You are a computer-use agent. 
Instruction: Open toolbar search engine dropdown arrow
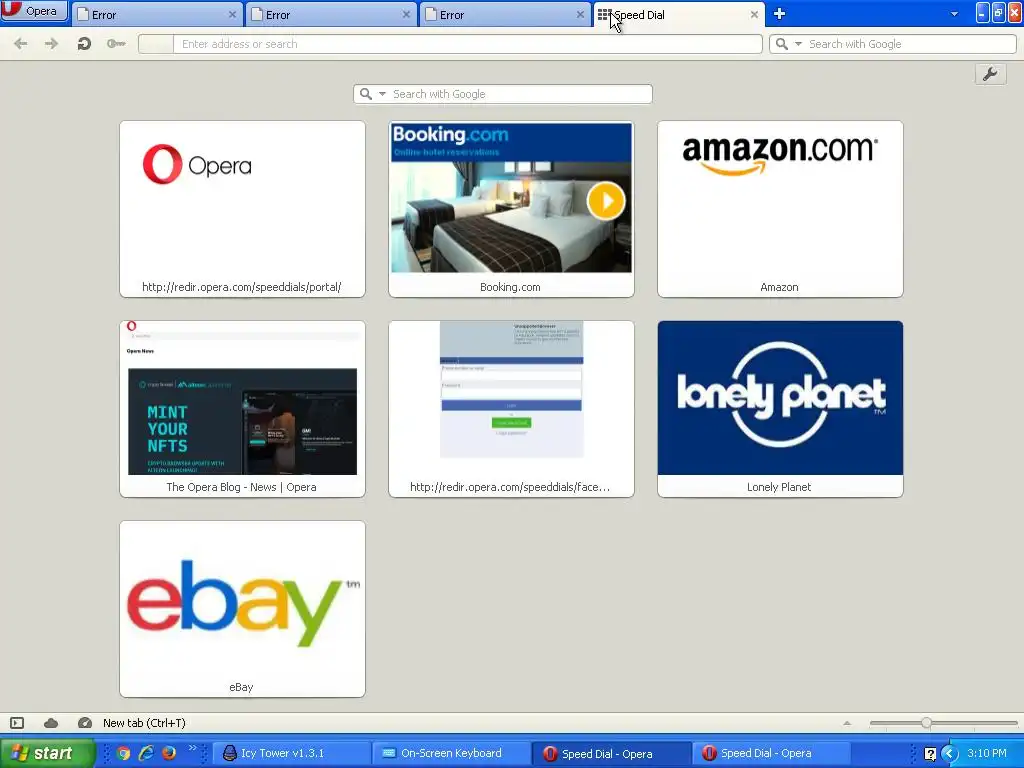point(798,44)
